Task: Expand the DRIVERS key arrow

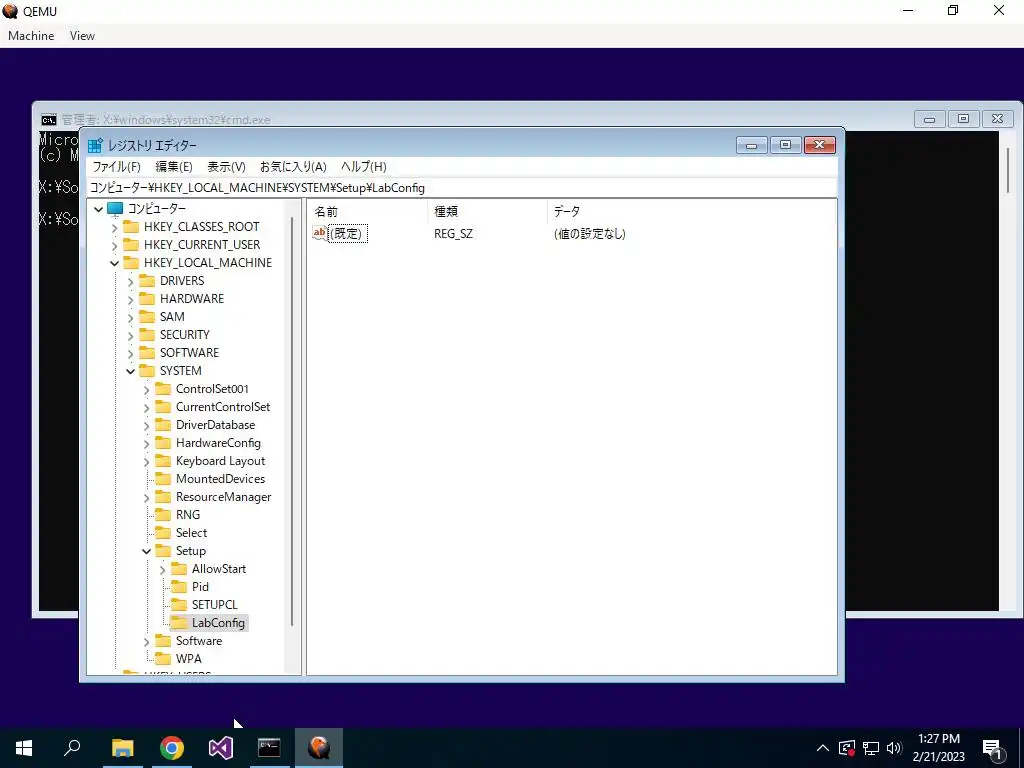Action: tap(131, 282)
